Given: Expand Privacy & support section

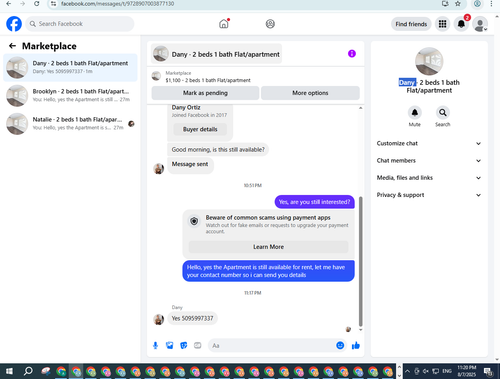Looking at the screenshot, I should 429,195.
